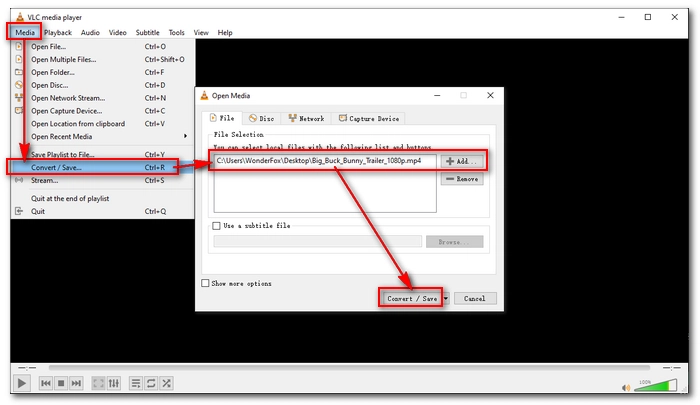Select the Big_Buck_Bunny_Trailer_1080p.mp4 entry
This screenshot has width=700, height=405.
pos(319,160)
